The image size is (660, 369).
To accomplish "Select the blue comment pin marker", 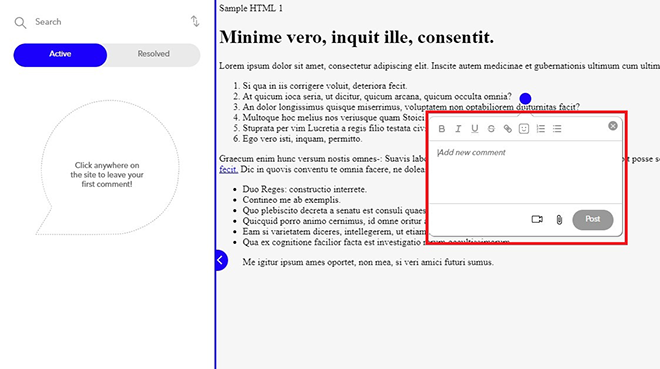I will point(525,99).
